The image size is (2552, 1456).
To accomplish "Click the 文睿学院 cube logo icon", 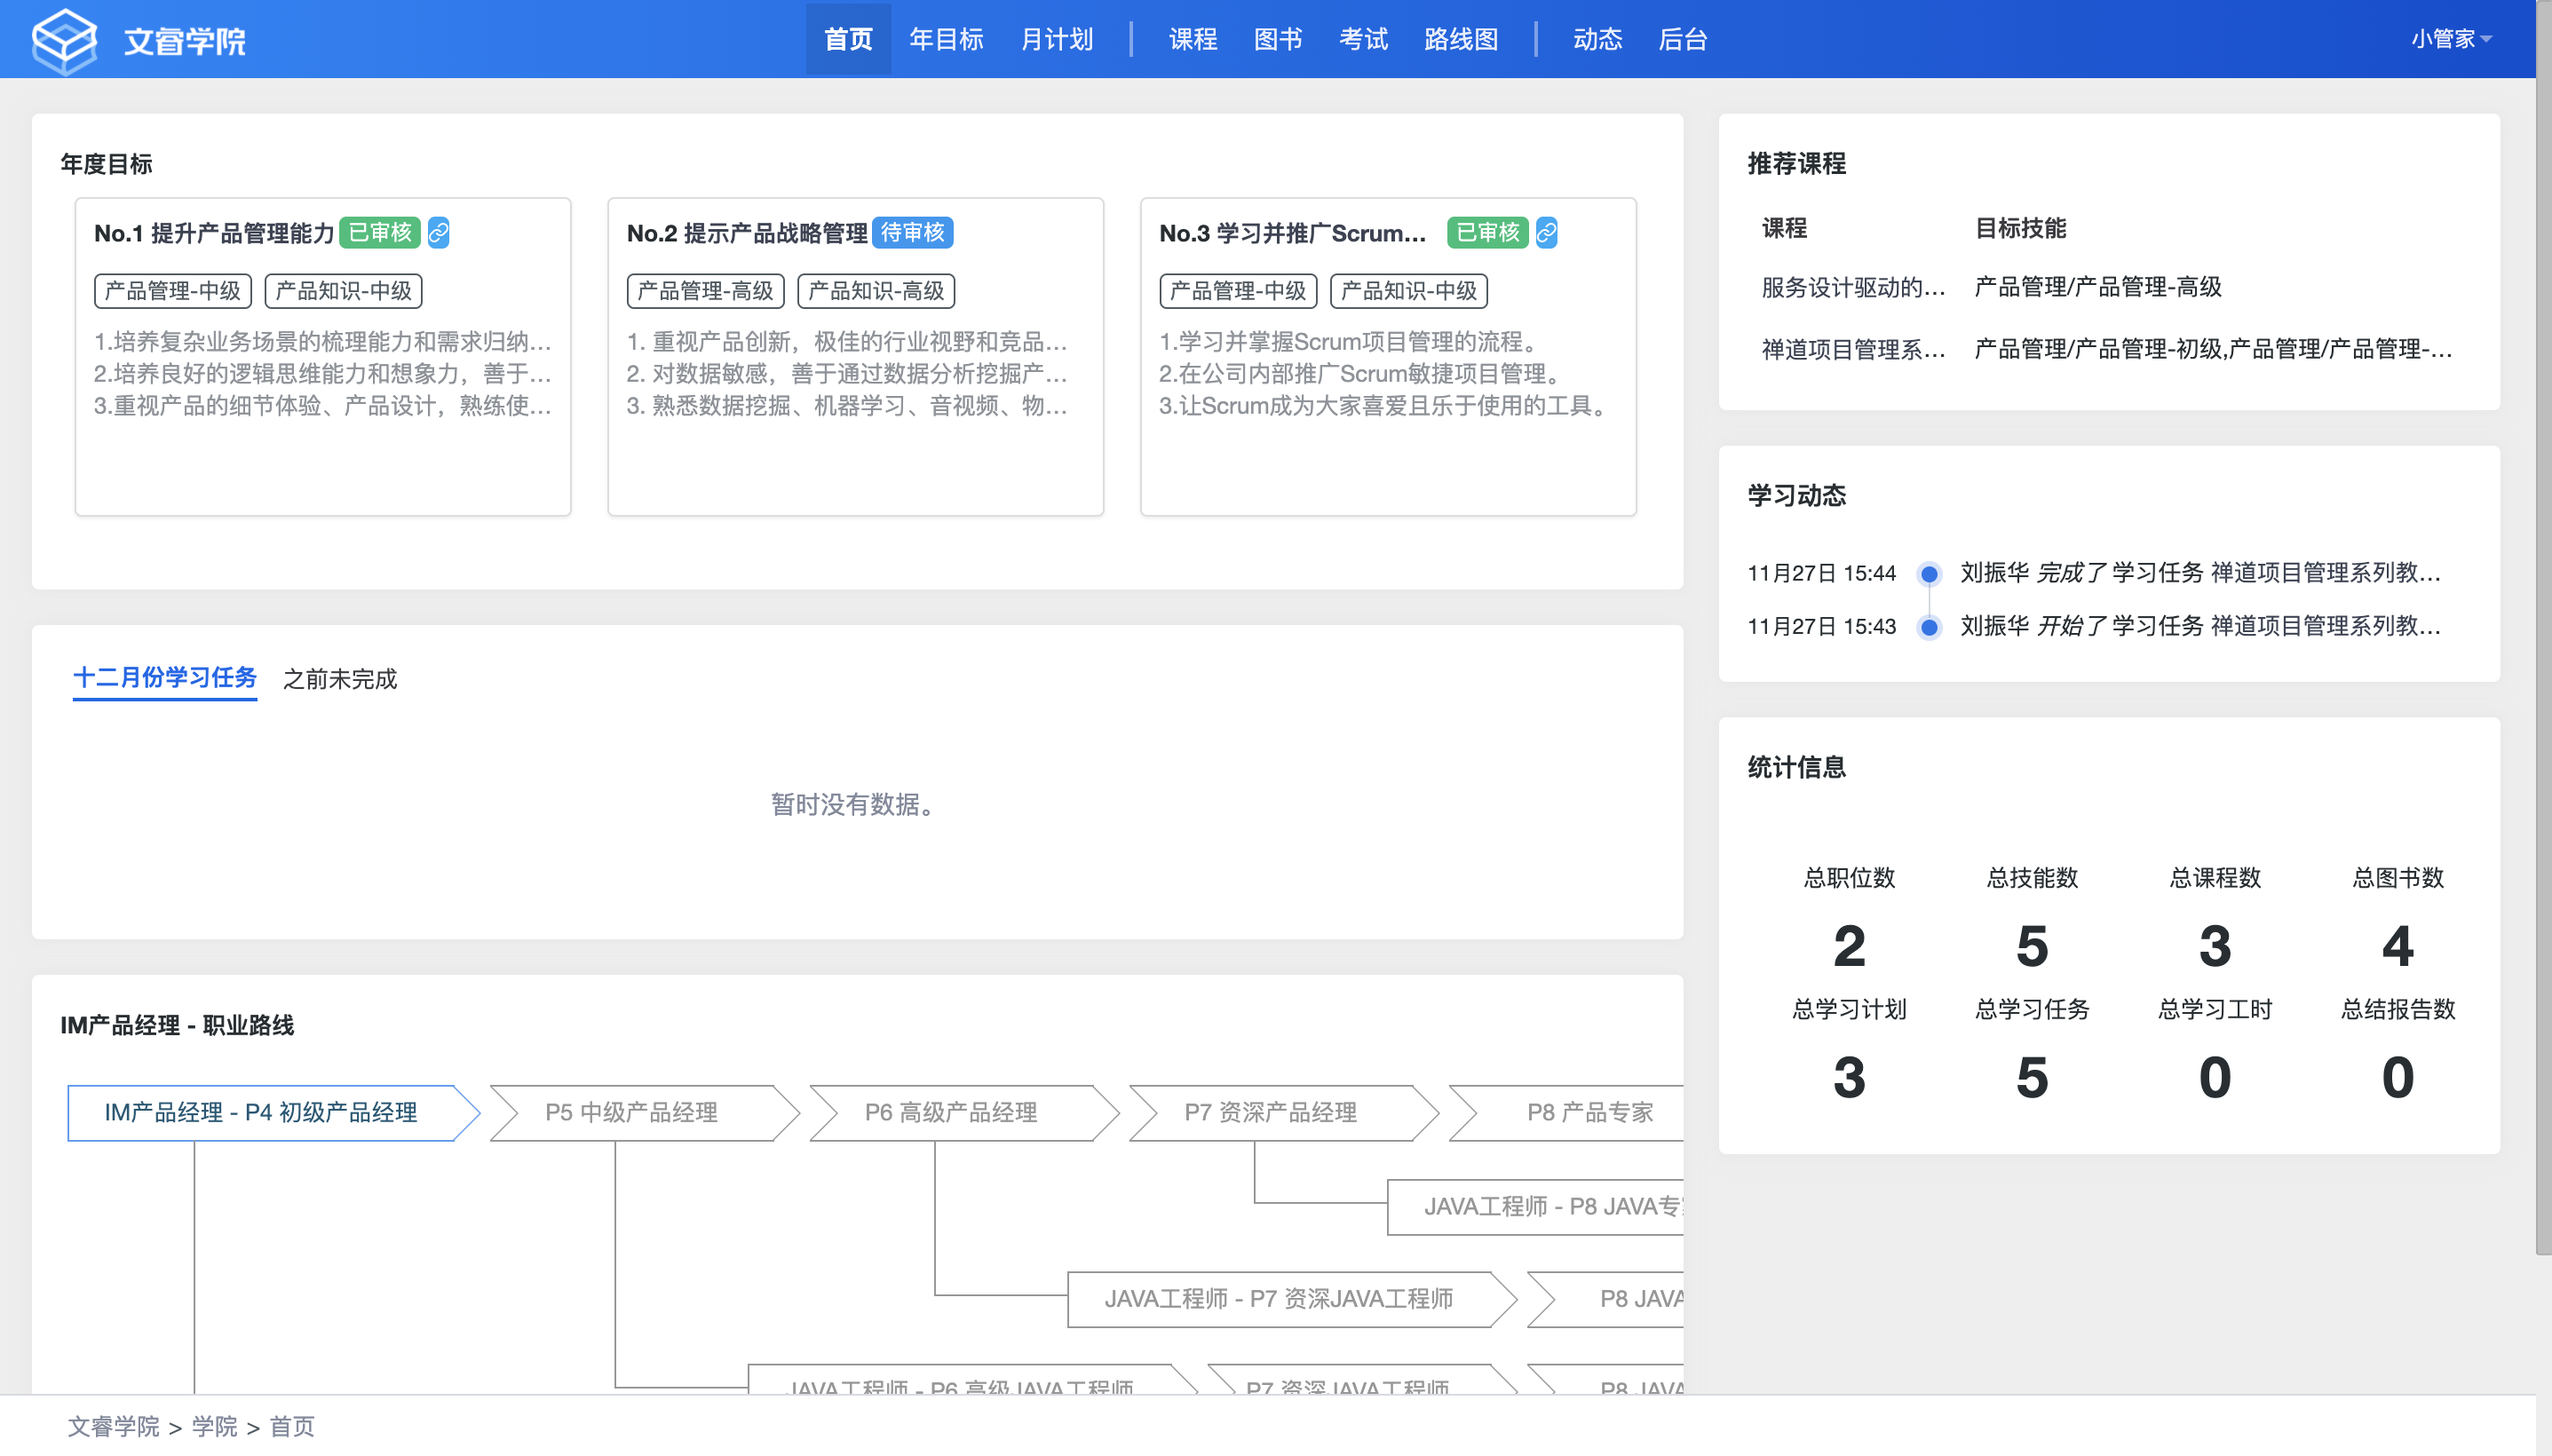I will tap(64, 40).
